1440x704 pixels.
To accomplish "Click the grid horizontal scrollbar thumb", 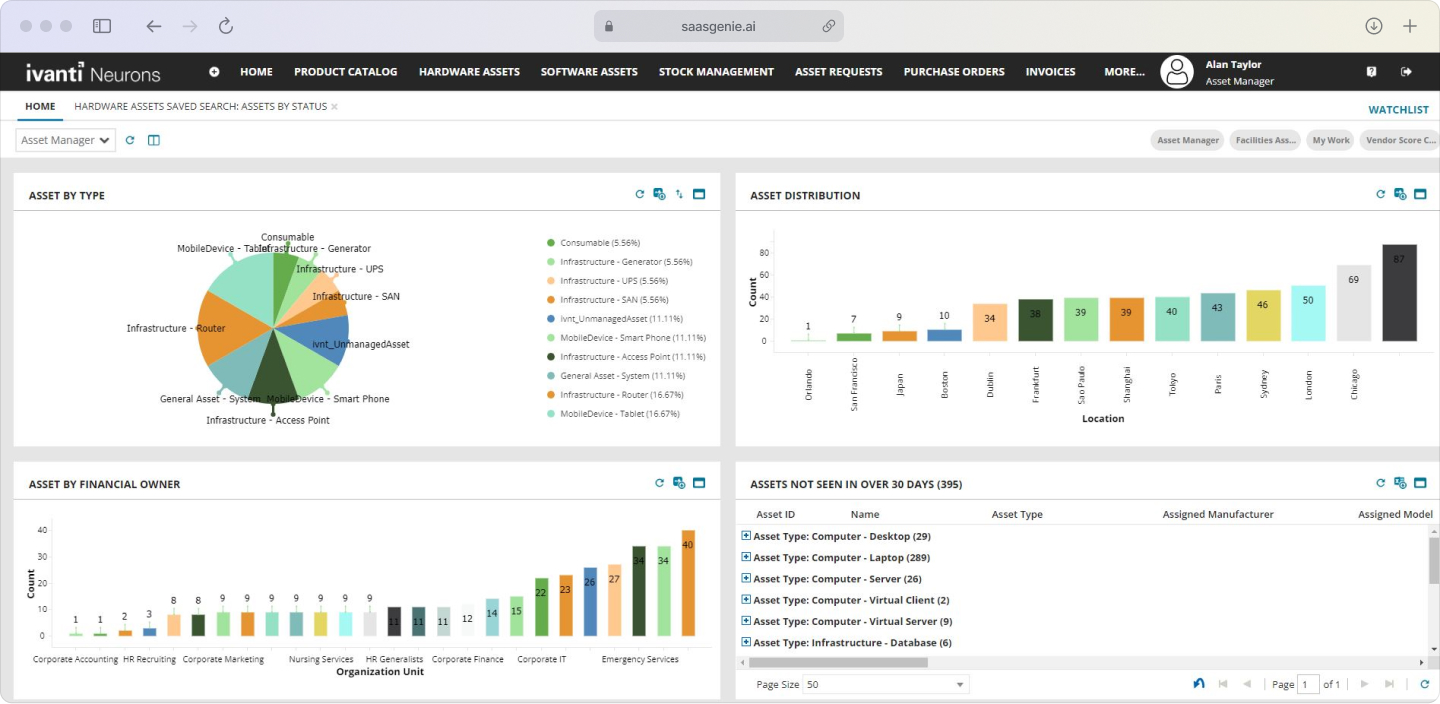I will (x=838, y=662).
